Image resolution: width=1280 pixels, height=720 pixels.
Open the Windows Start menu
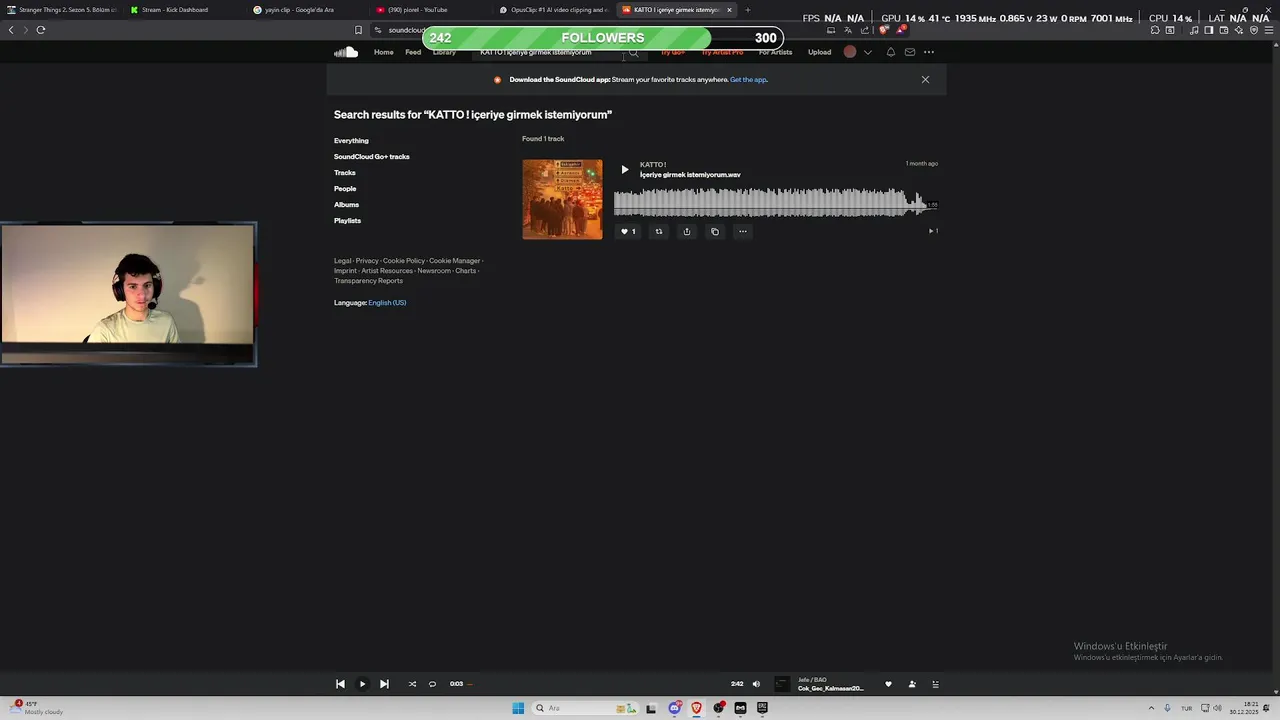518,708
